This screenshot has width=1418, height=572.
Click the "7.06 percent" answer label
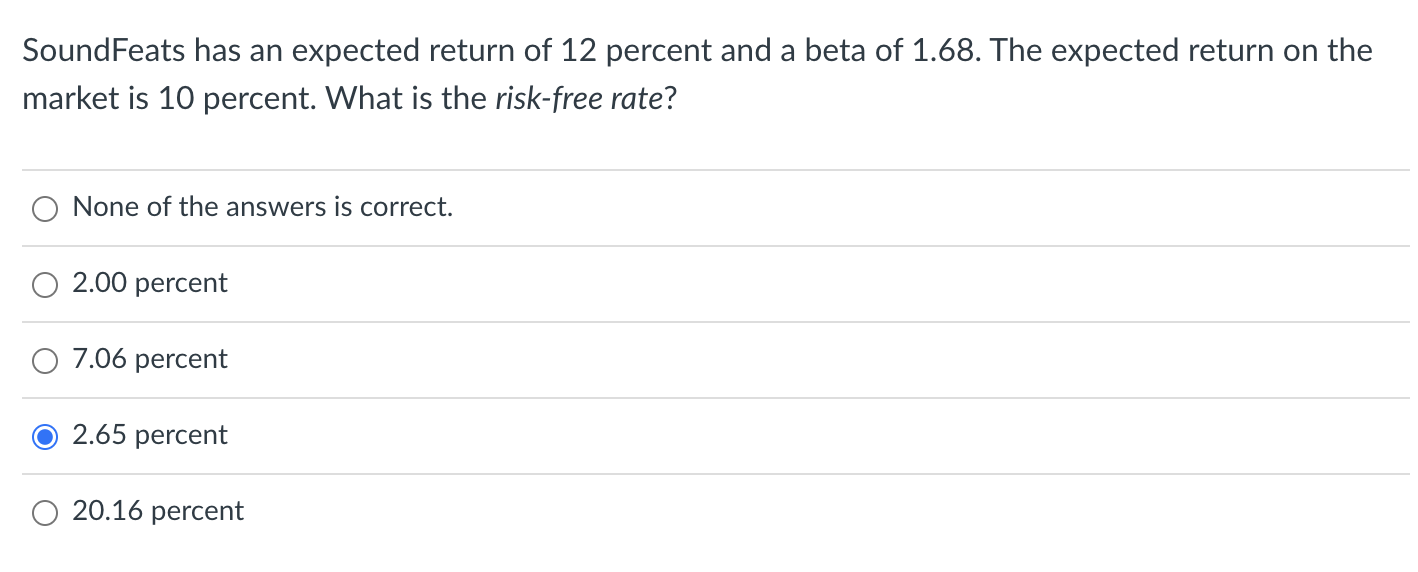point(150,359)
